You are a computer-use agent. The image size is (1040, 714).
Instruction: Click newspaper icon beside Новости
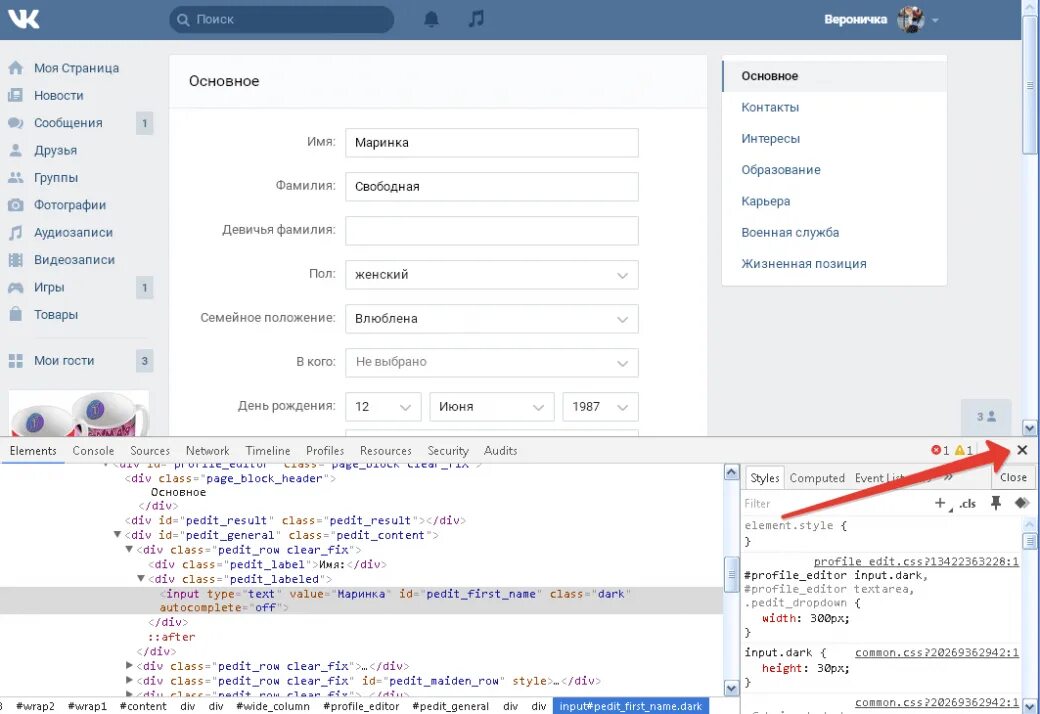click(x=16, y=95)
